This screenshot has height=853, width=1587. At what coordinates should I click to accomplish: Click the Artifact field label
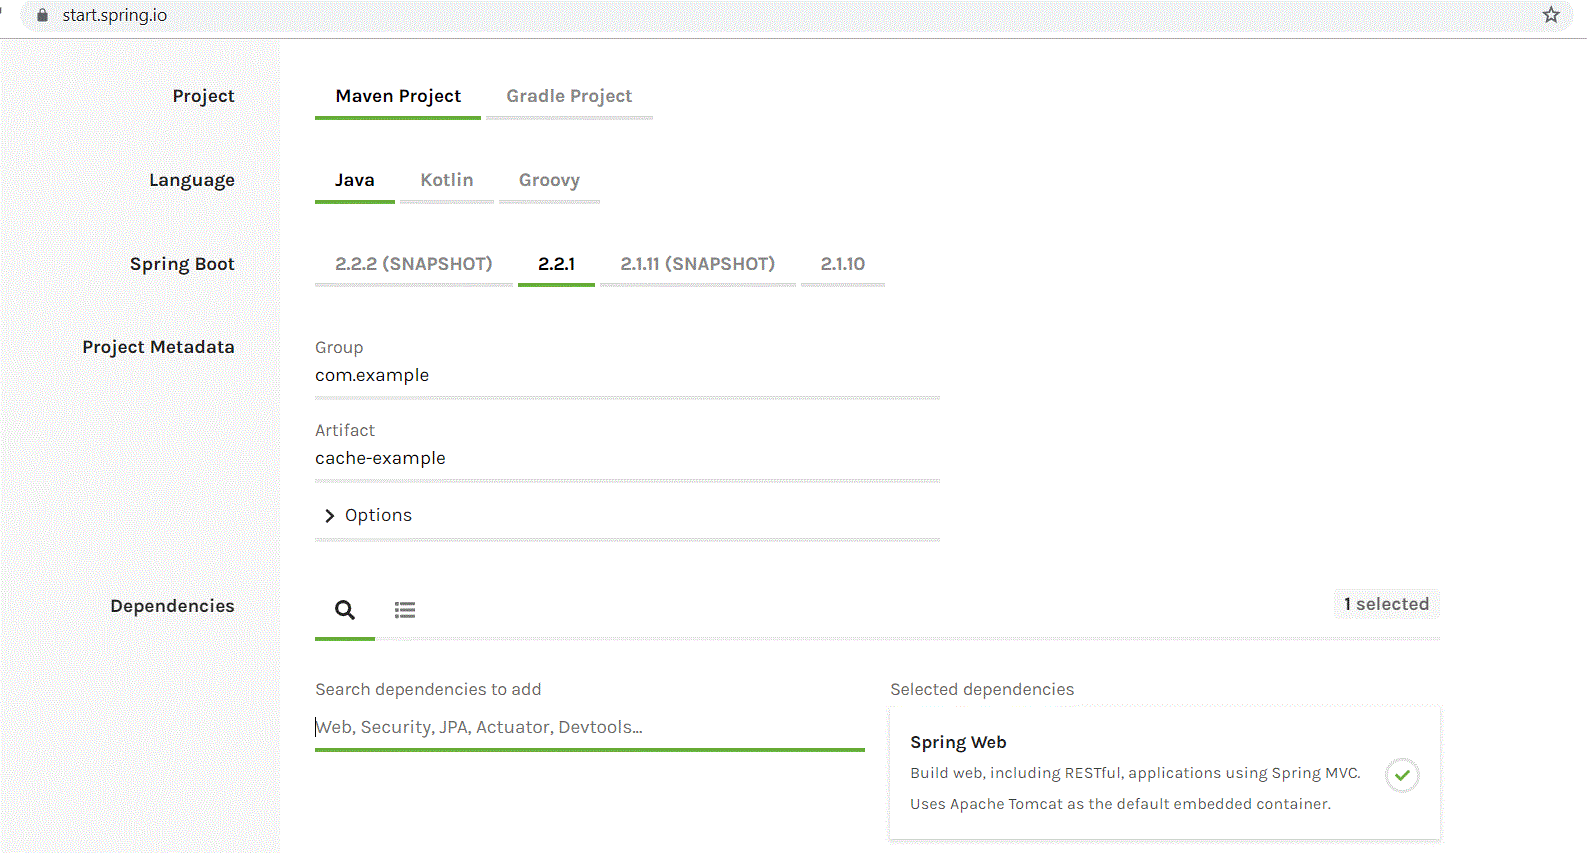[x=345, y=430]
